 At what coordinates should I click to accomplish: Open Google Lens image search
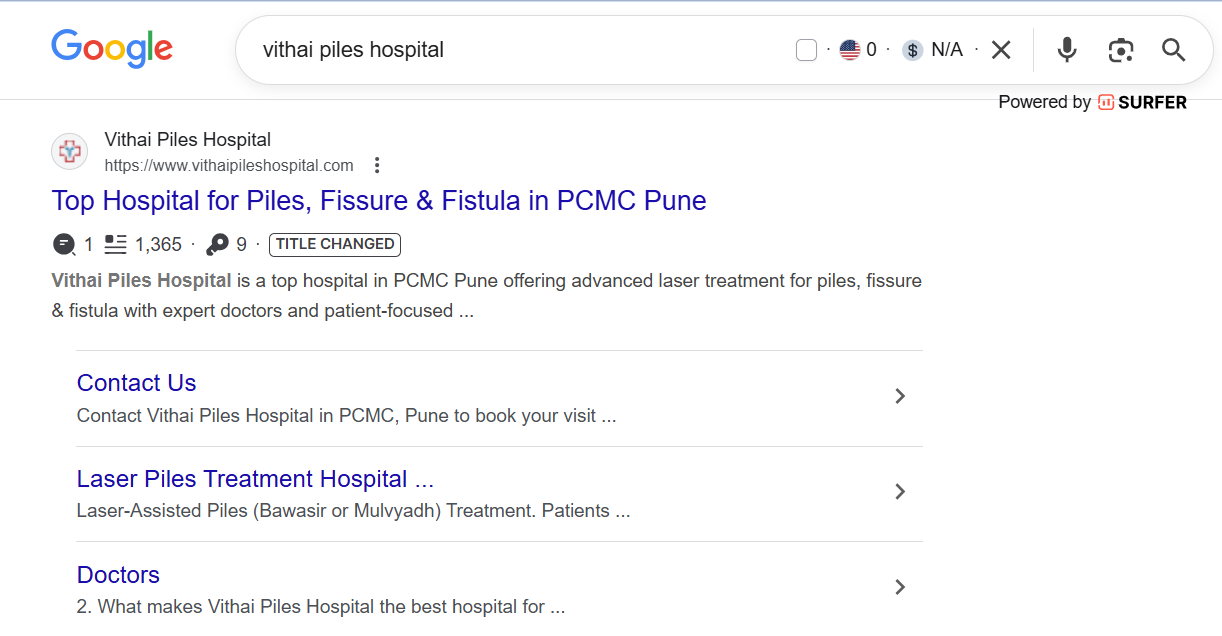[x=1121, y=50]
